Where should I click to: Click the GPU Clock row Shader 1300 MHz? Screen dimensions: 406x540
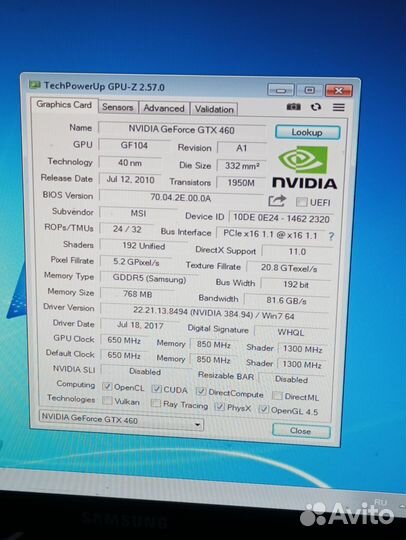point(302,349)
